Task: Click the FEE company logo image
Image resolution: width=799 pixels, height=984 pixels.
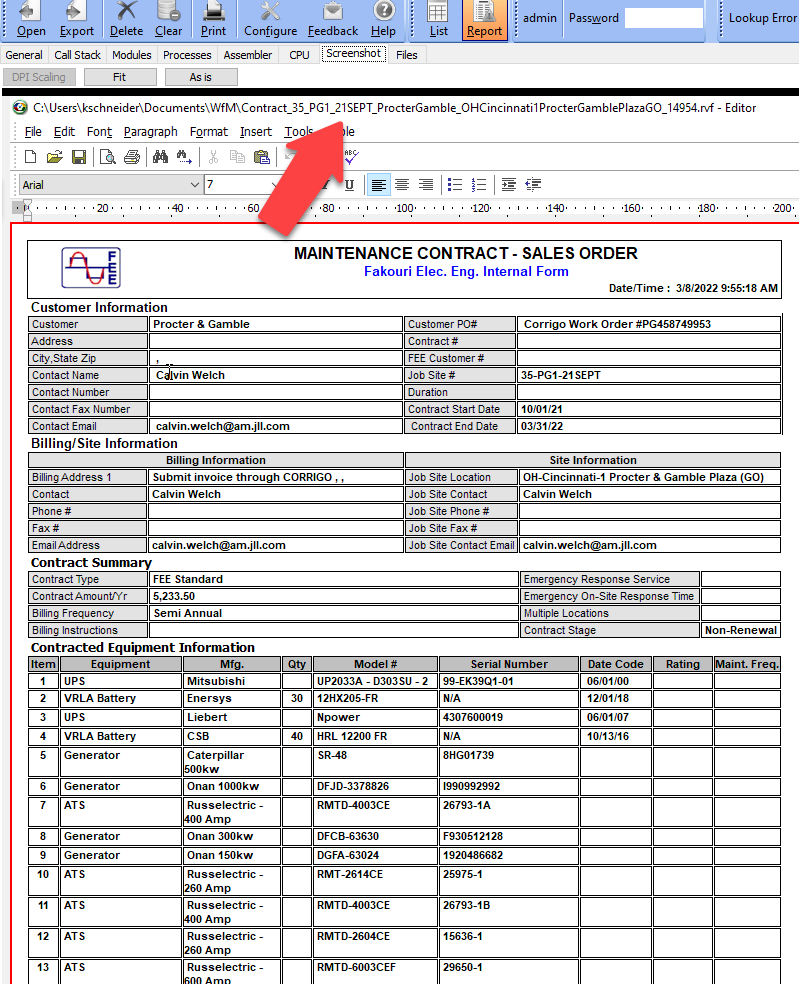Action: (x=91, y=268)
